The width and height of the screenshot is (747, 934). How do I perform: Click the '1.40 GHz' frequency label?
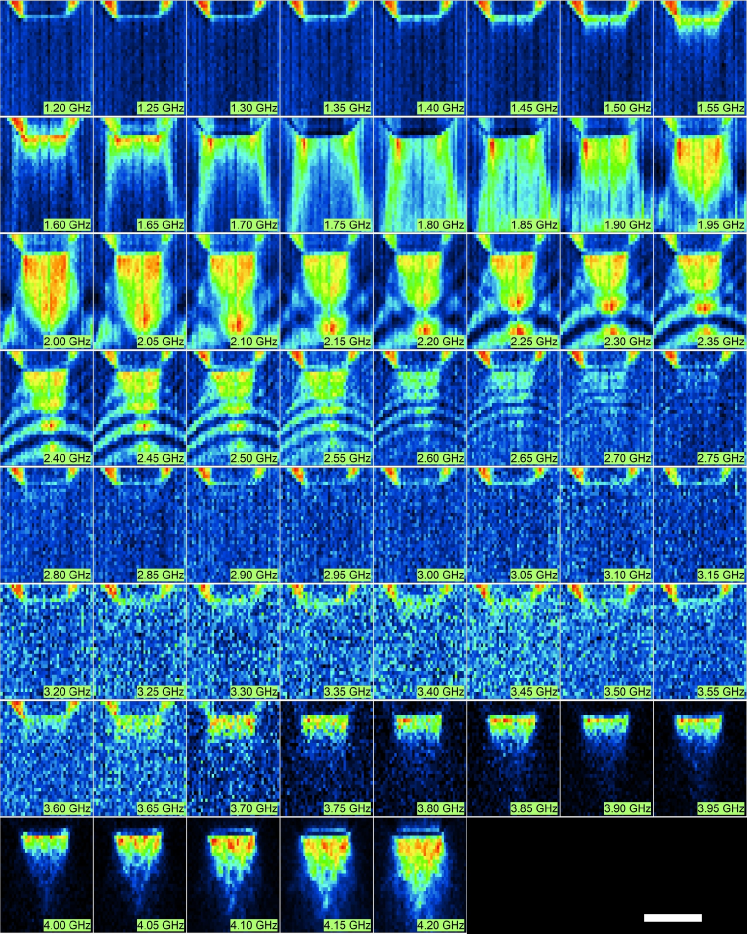[441, 108]
